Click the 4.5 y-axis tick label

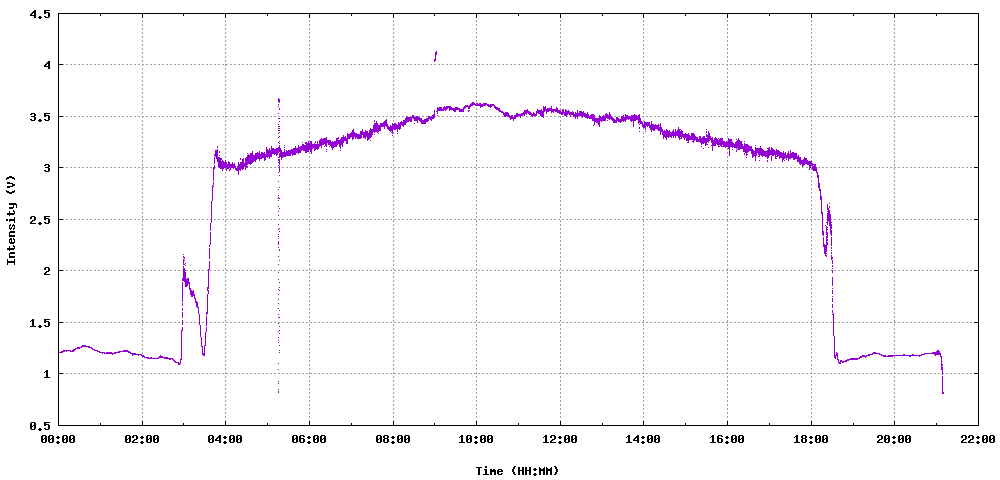pyautogui.click(x=40, y=13)
